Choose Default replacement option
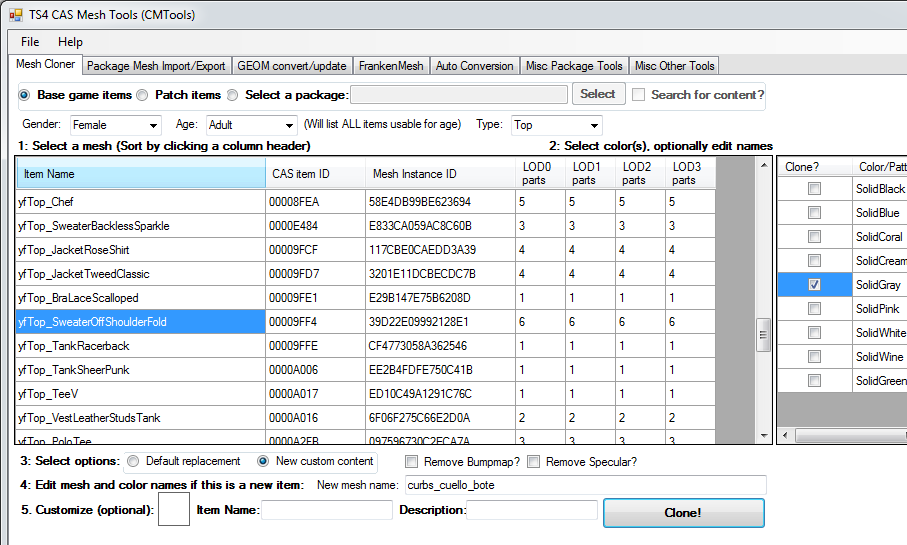The height and width of the screenshot is (545, 907). (x=133, y=462)
